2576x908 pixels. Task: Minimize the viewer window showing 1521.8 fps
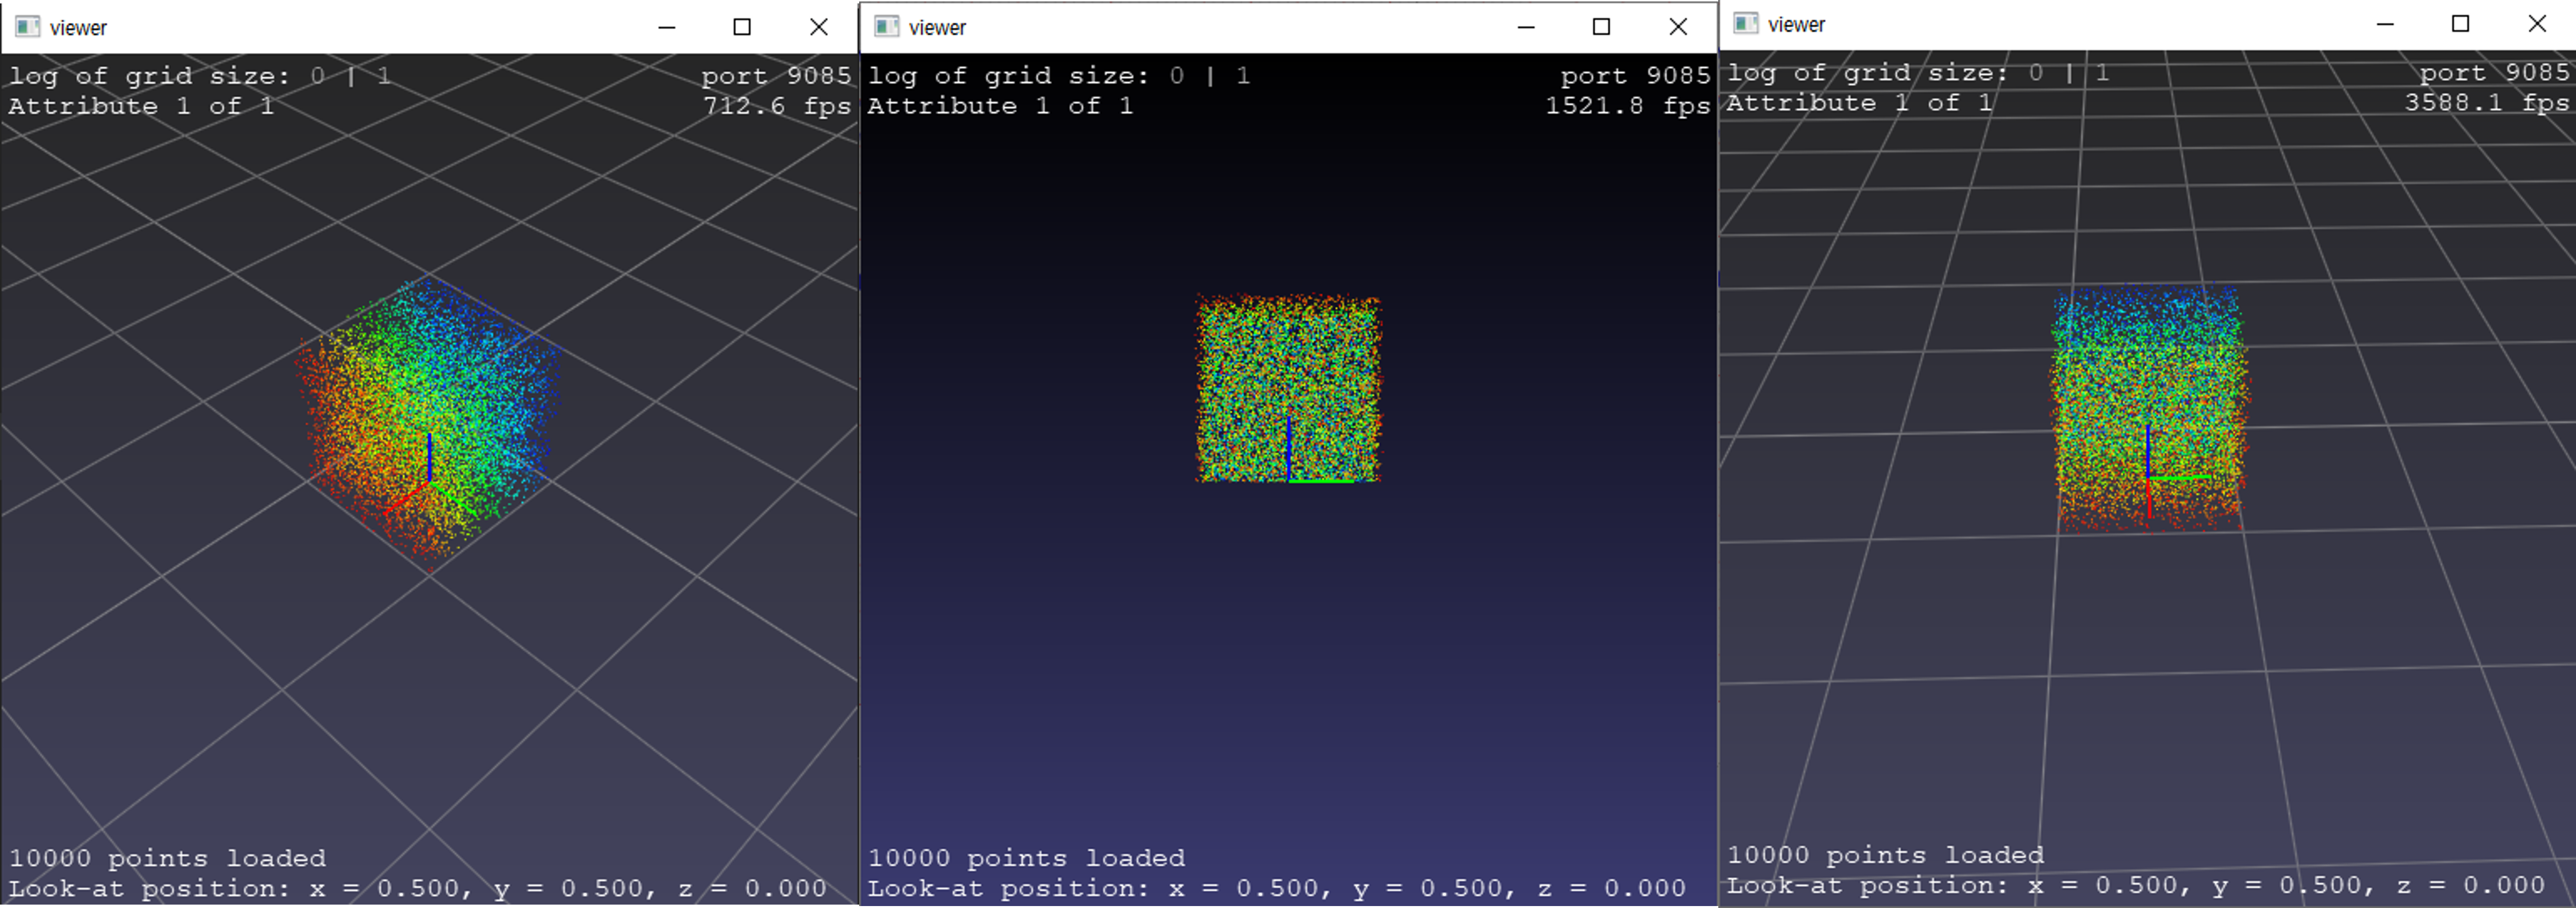1526,27
